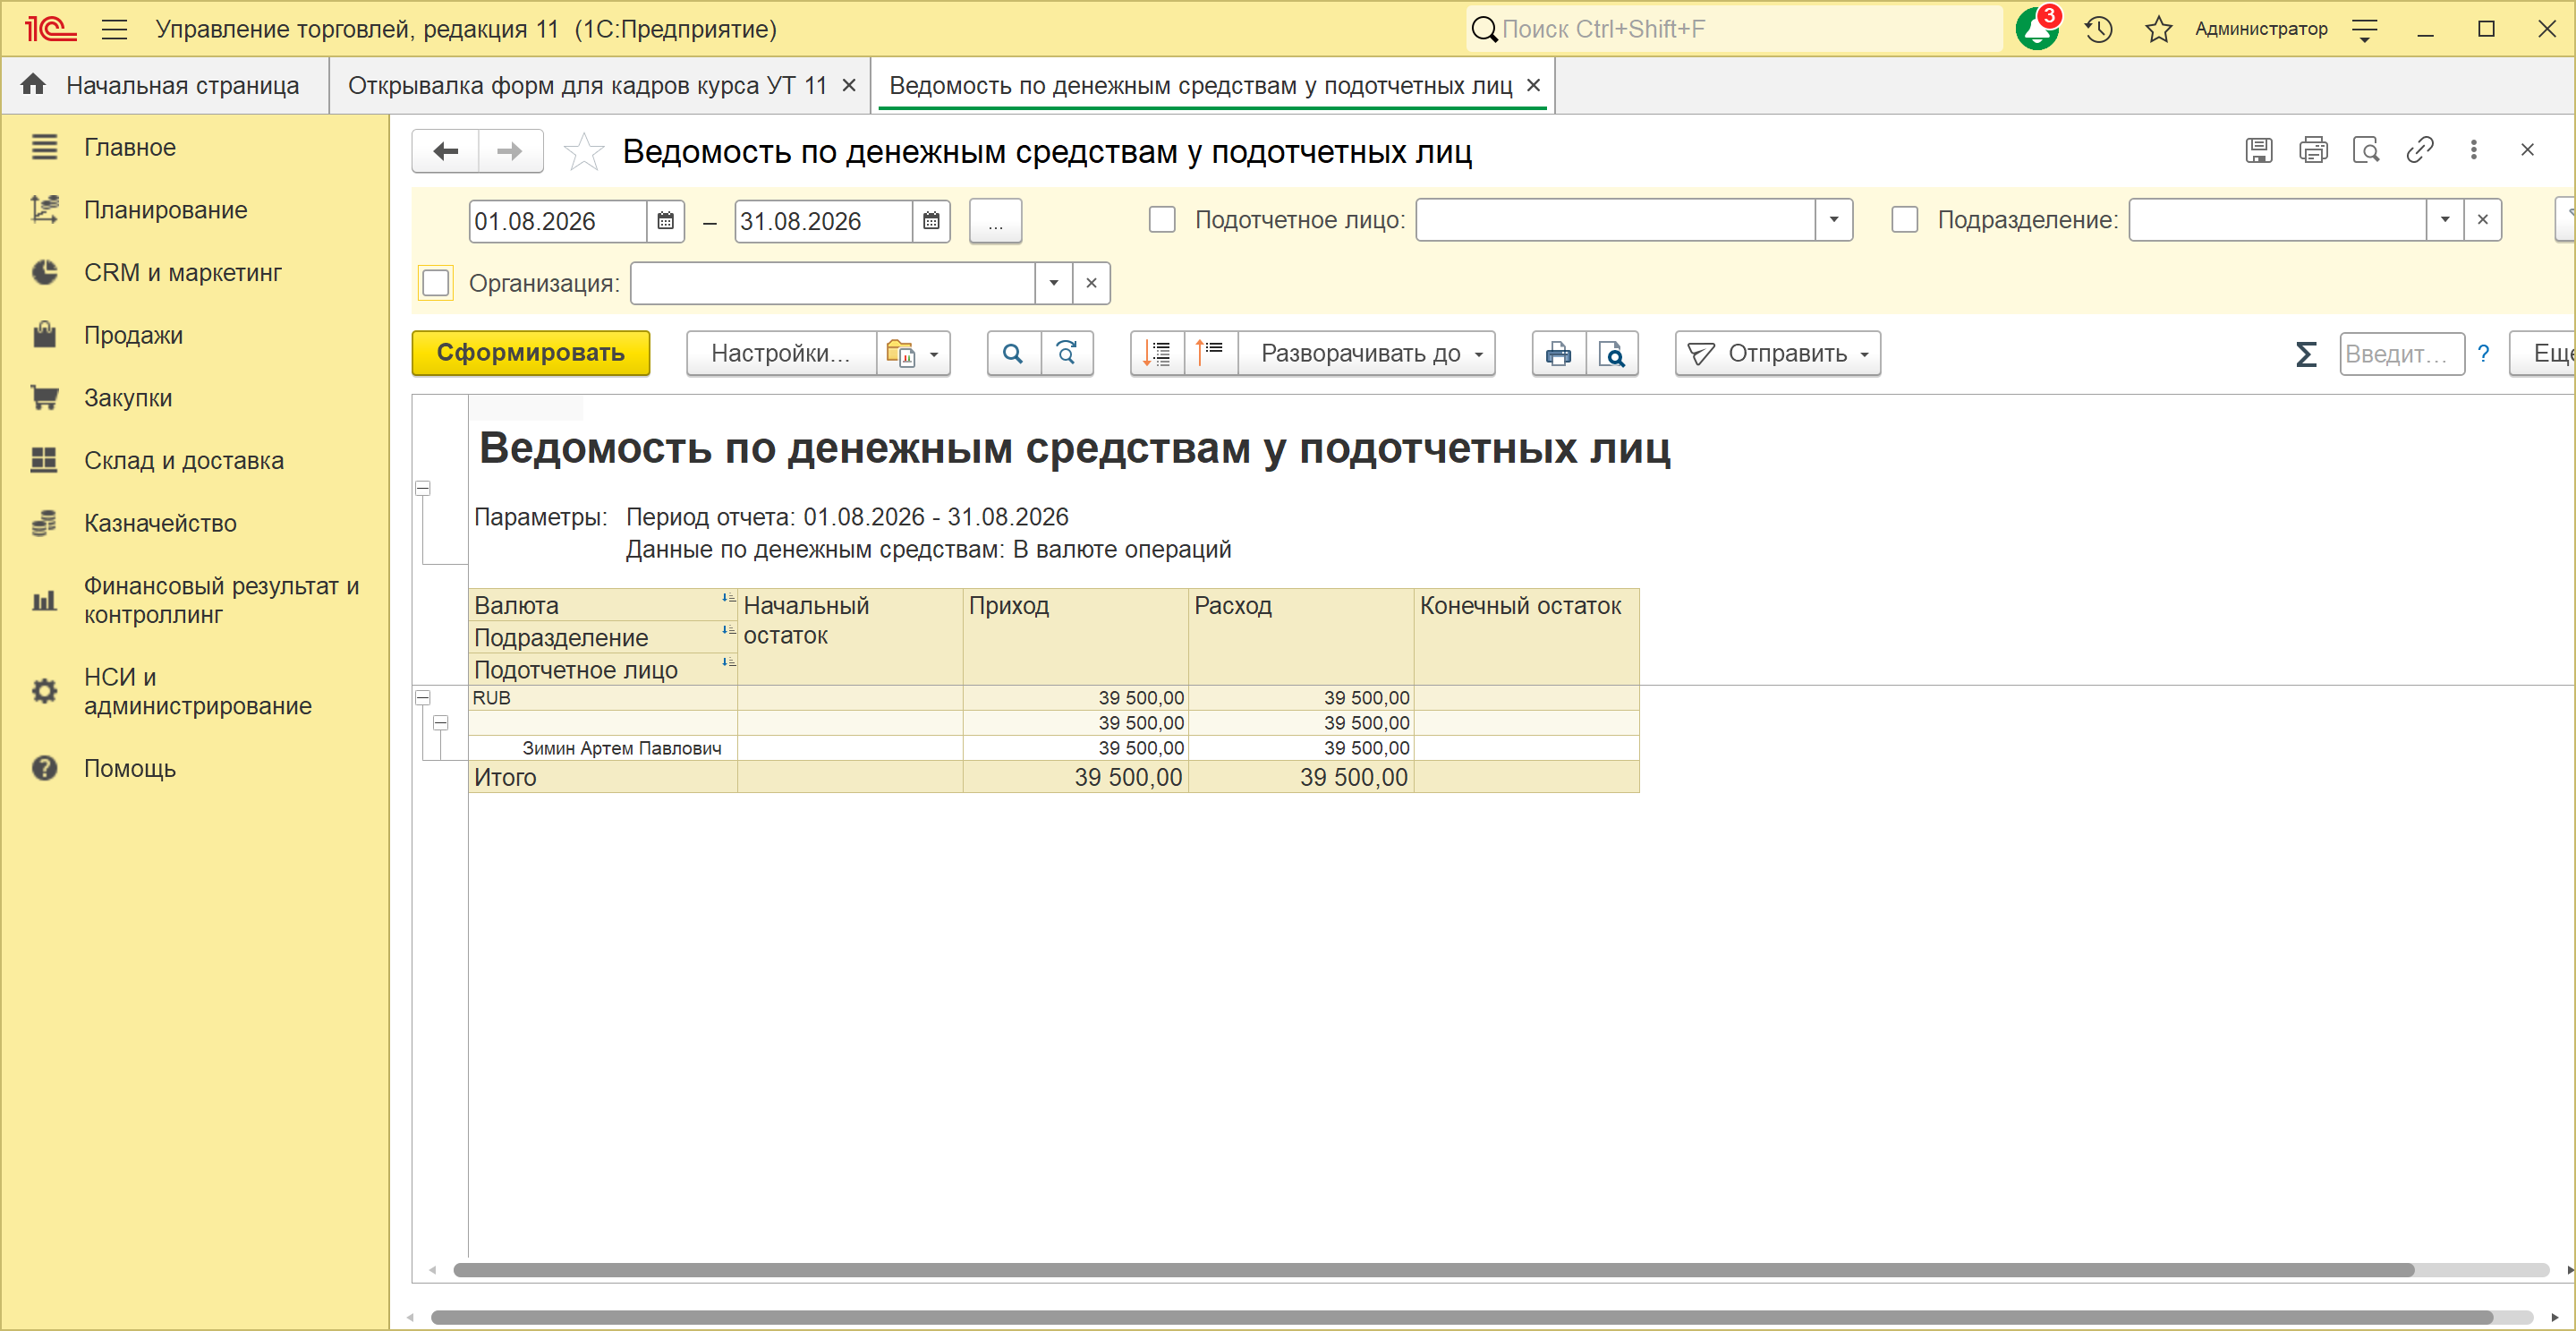This screenshot has width=2576, height=1331.
Task: Open print preview icon in toolbar
Action: tap(1612, 353)
